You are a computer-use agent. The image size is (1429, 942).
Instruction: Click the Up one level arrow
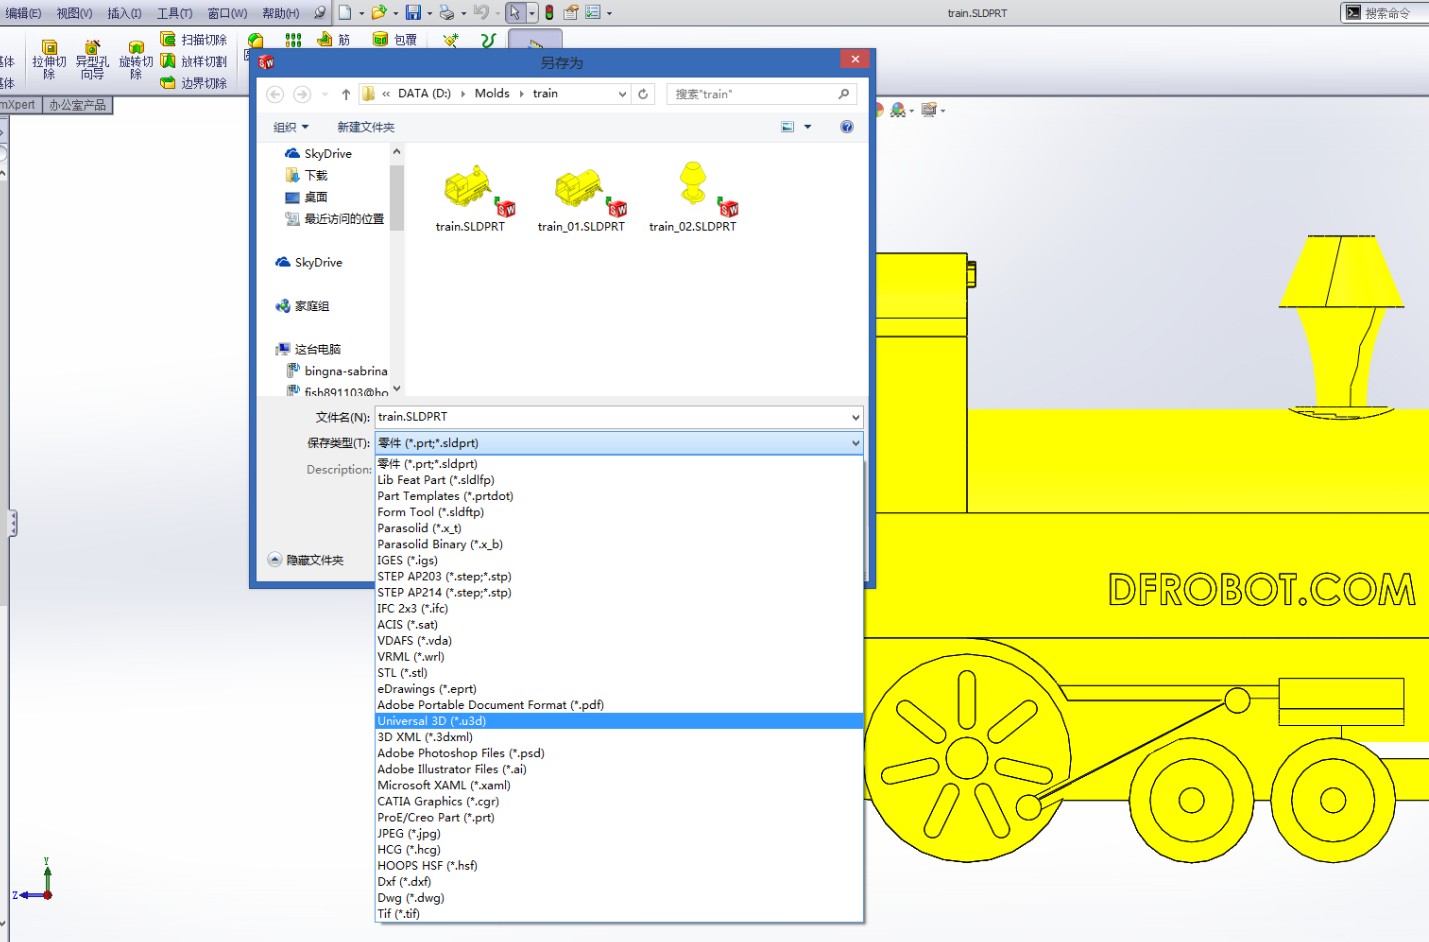[x=346, y=94]
